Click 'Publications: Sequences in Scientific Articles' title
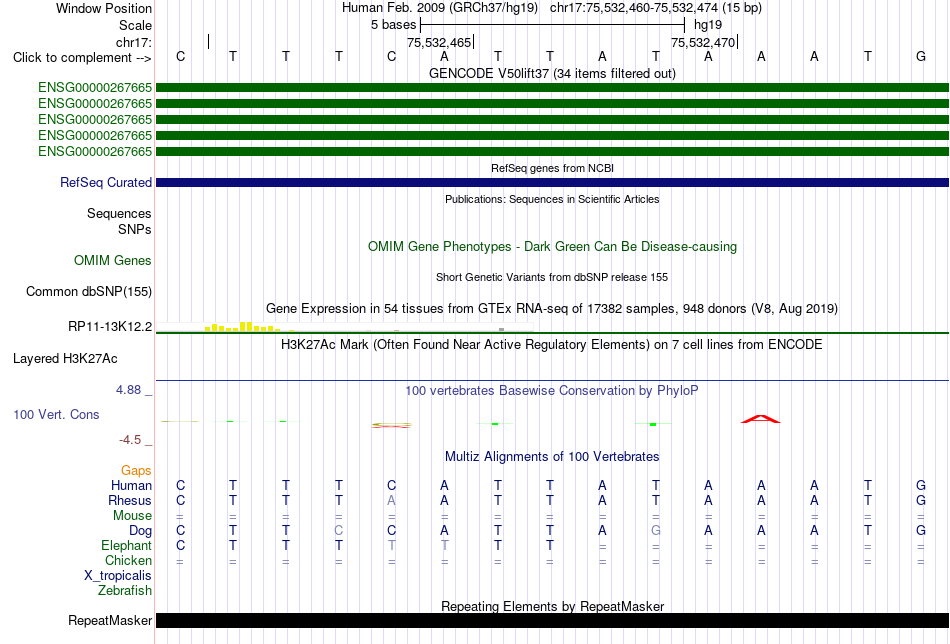Viewport: 950px width, 644px height. pos(552,199)
